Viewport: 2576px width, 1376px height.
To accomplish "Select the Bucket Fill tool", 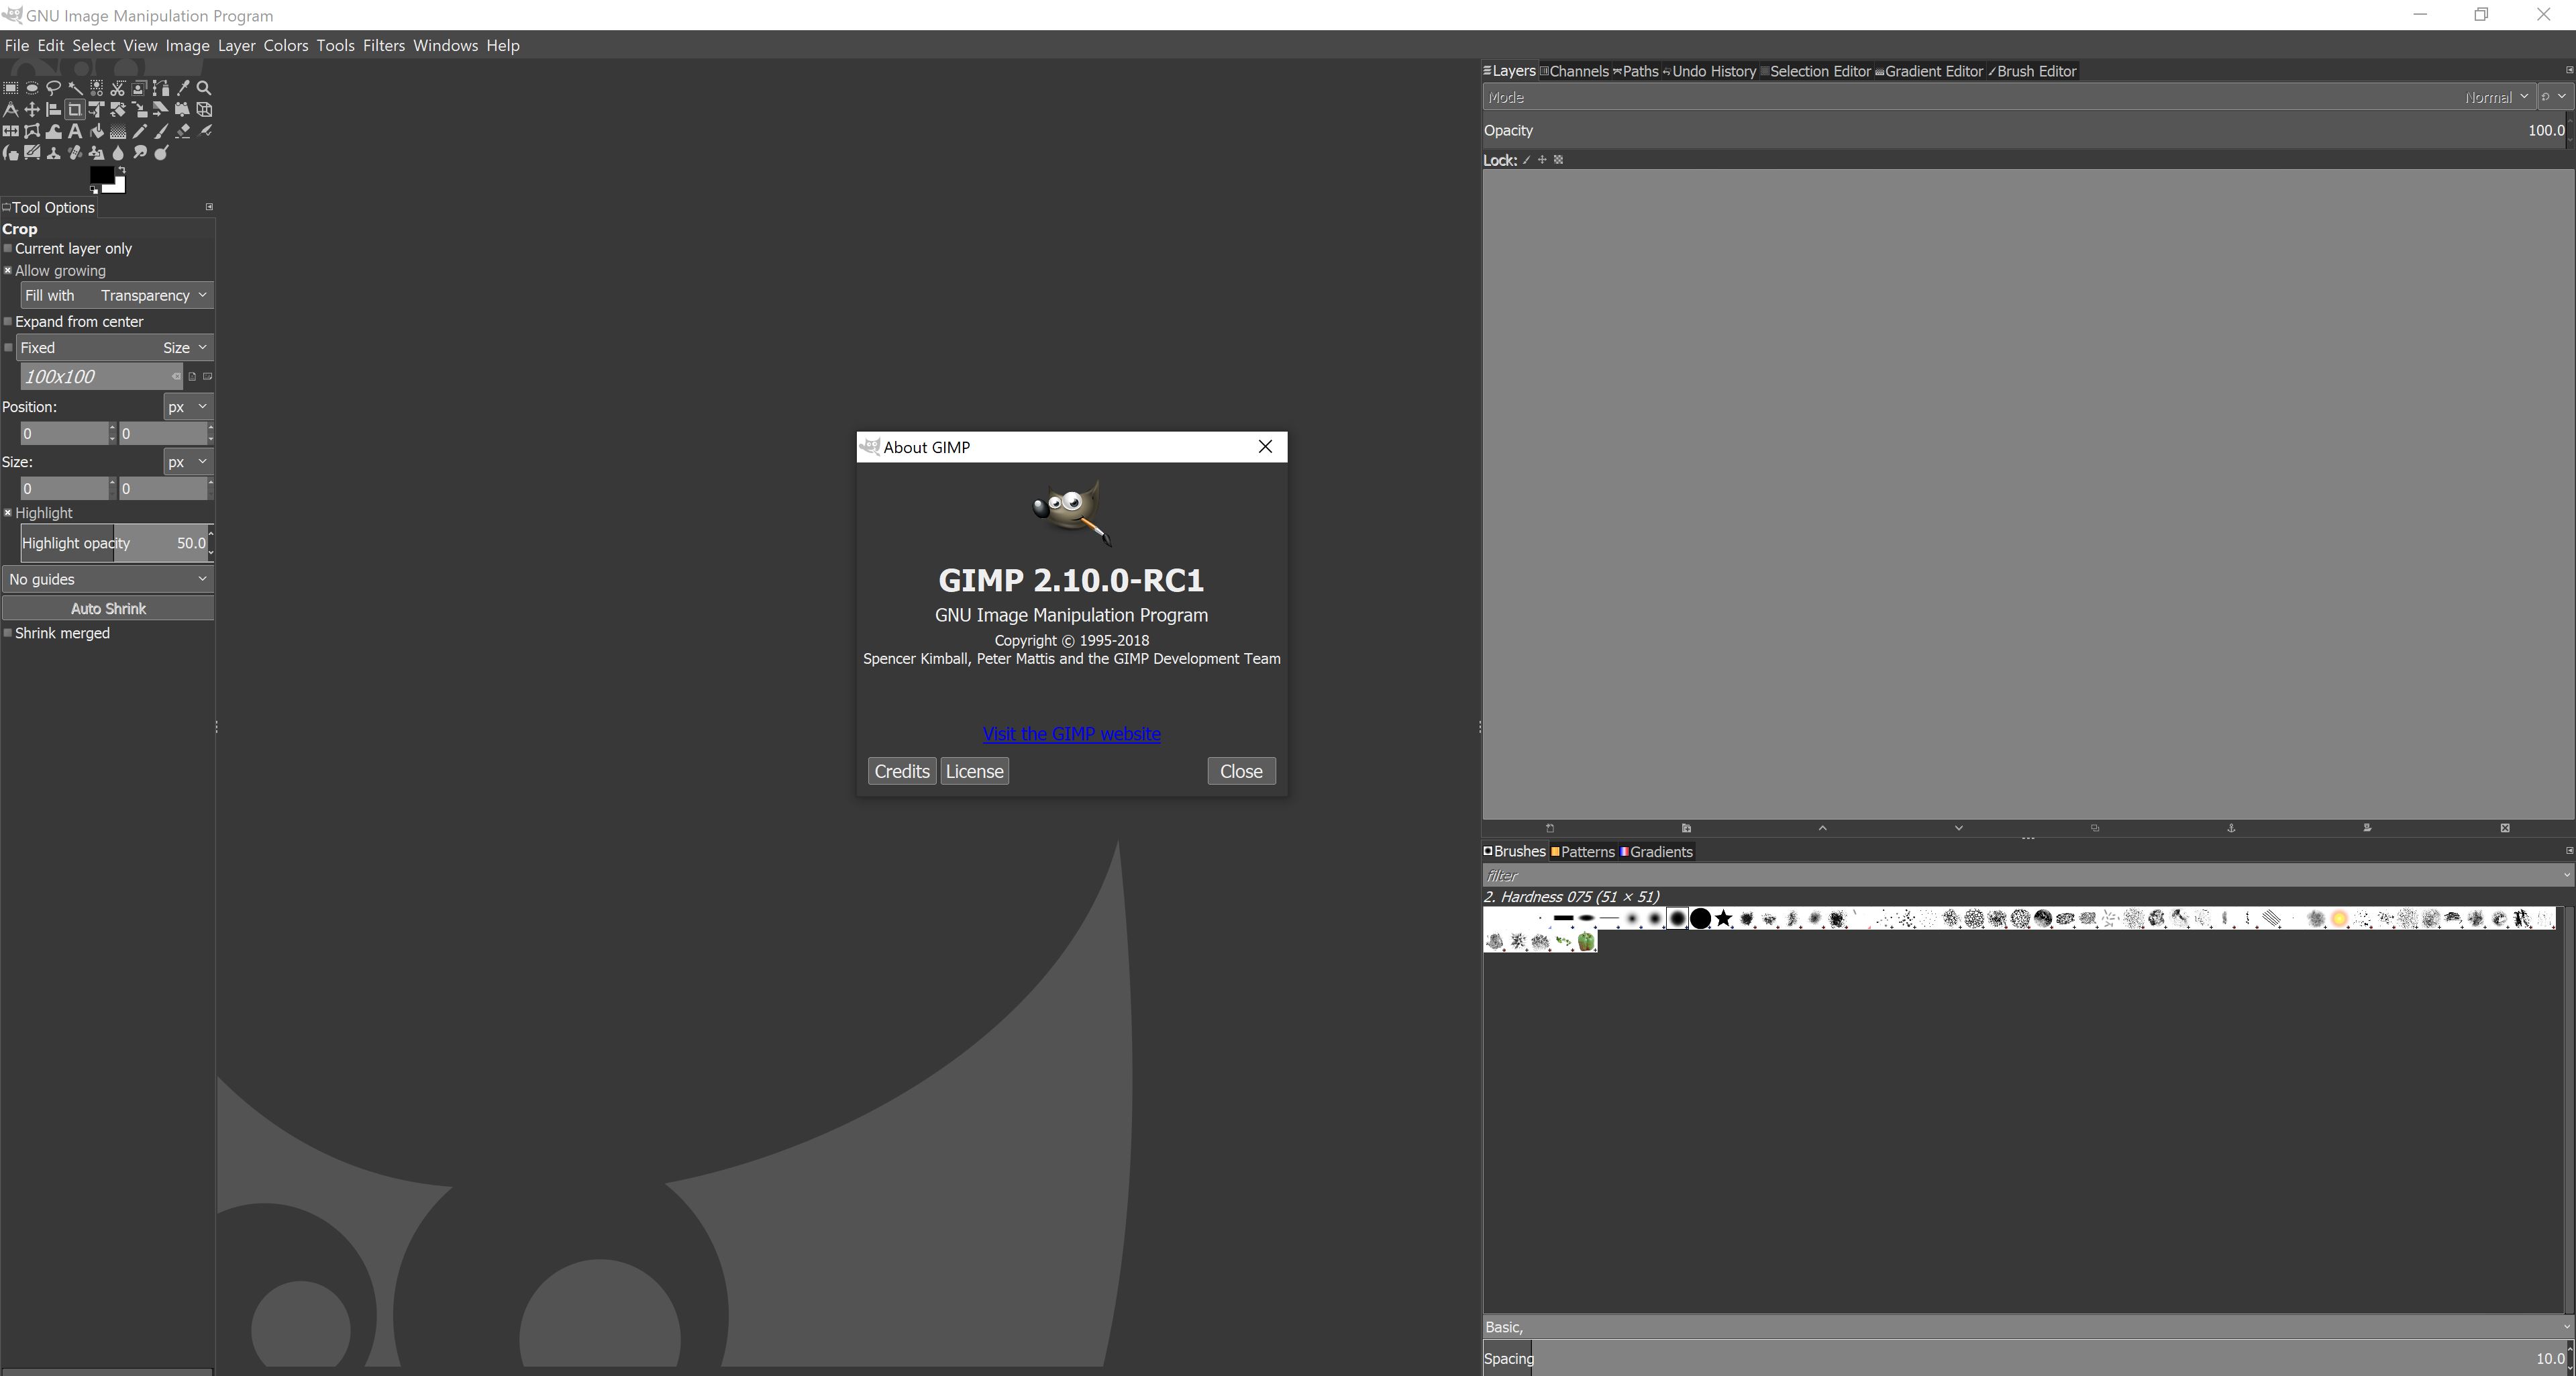I will point(97,131).
